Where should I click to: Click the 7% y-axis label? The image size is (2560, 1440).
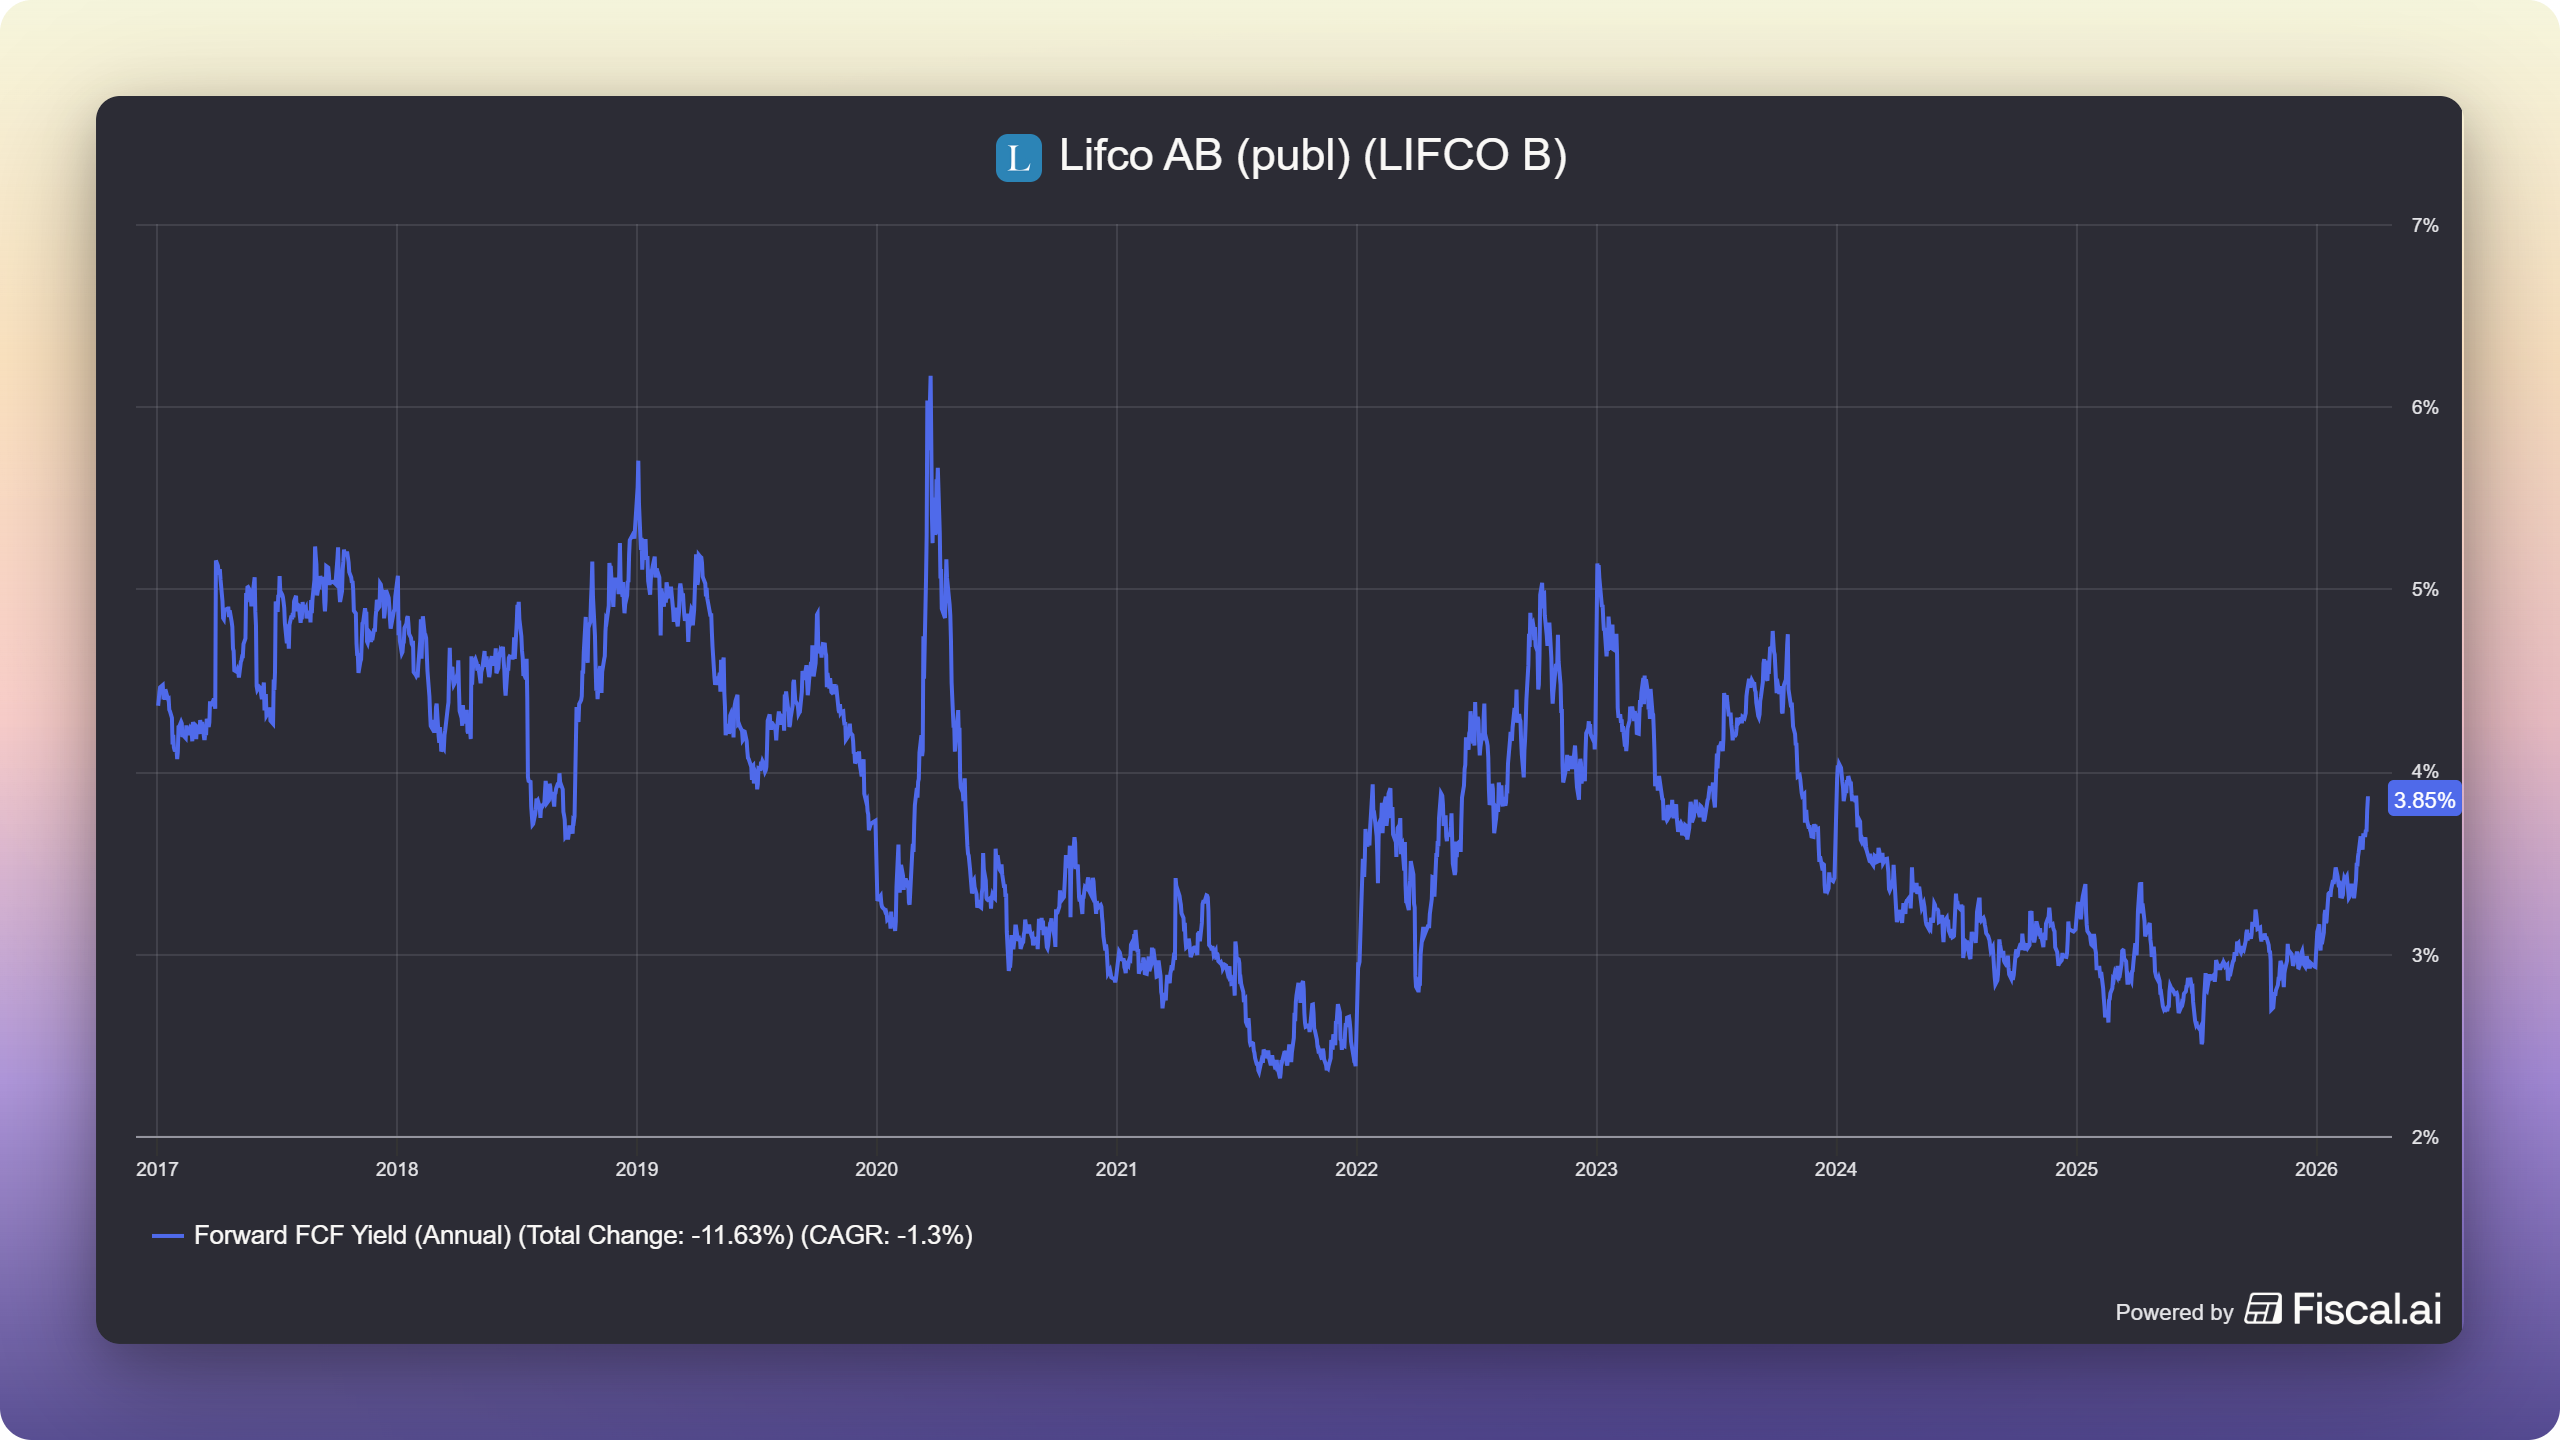point(2424,225)
